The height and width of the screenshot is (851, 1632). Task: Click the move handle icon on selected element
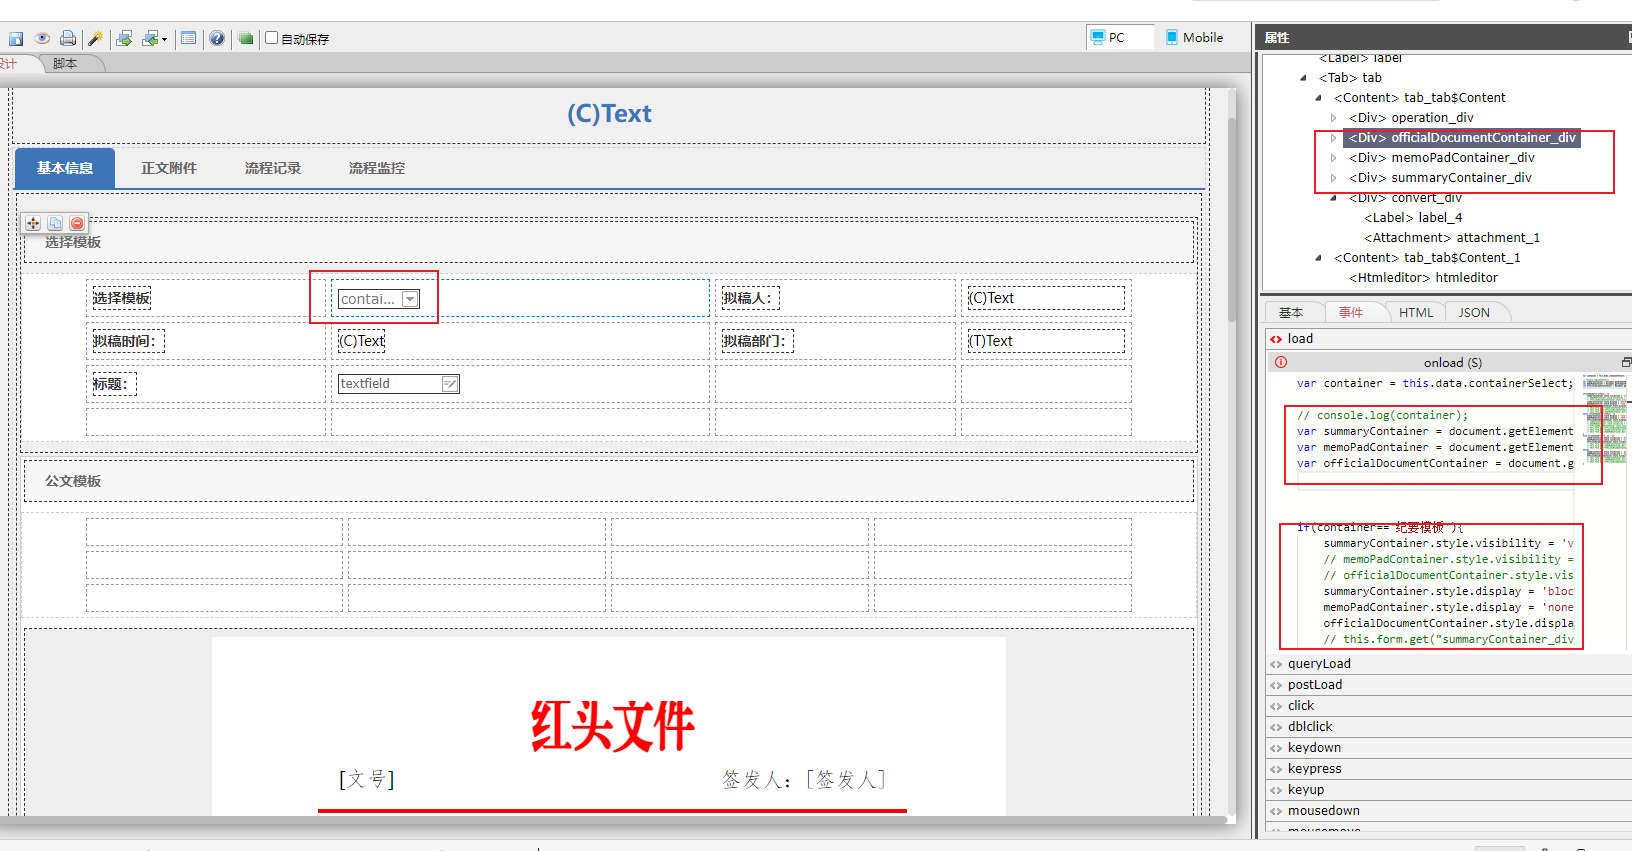click(x=33, y=223)
